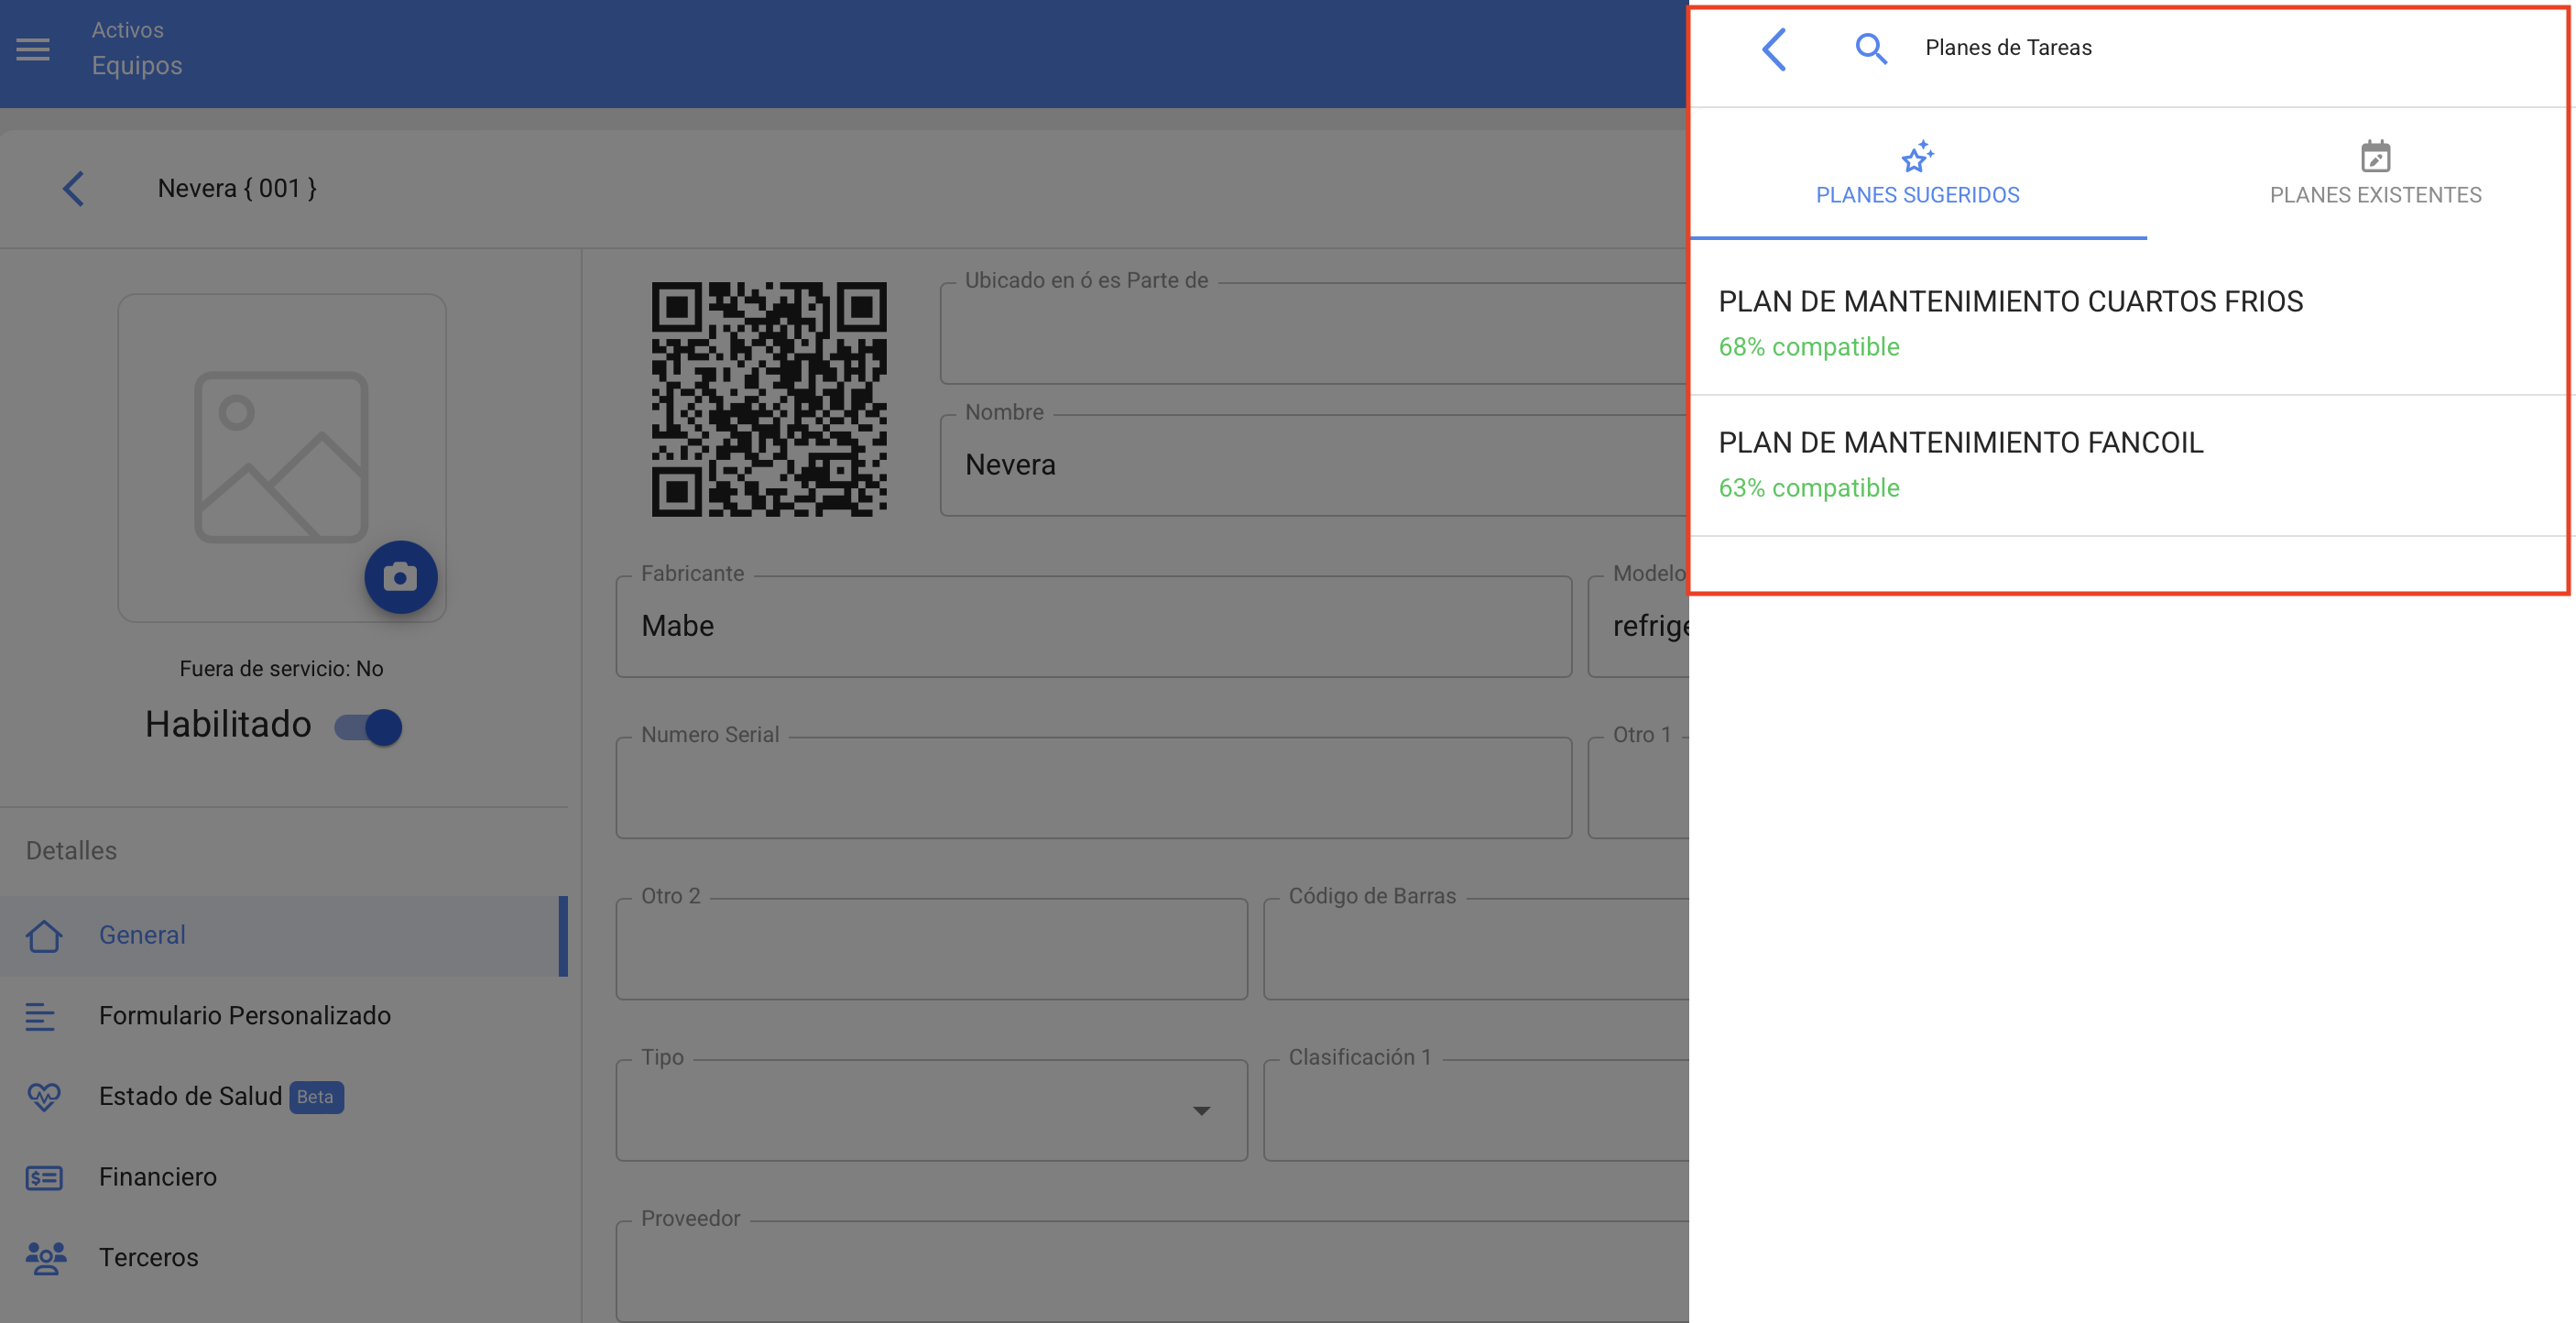Click the Fabricante input field
This screenshot has height=1323, width=2576.
point(1092,627)
